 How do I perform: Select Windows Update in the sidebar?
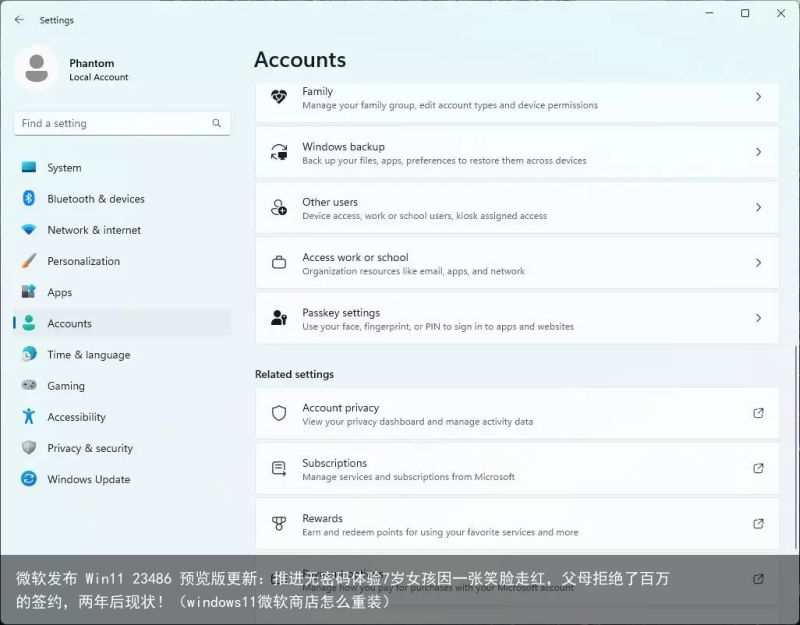(x=122, y=479)
